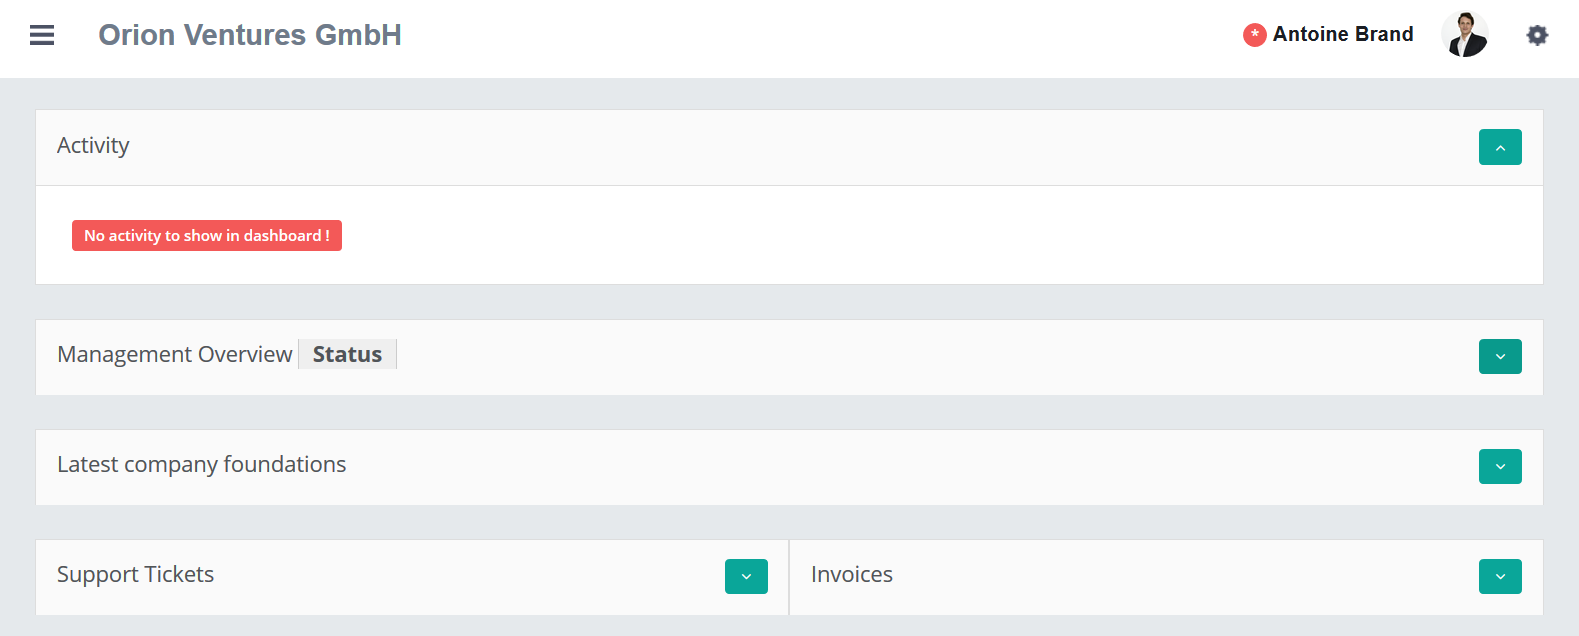Select the Status tab
The height and width of the screenshot is (636, 1579).
click(x=347, y=355)
